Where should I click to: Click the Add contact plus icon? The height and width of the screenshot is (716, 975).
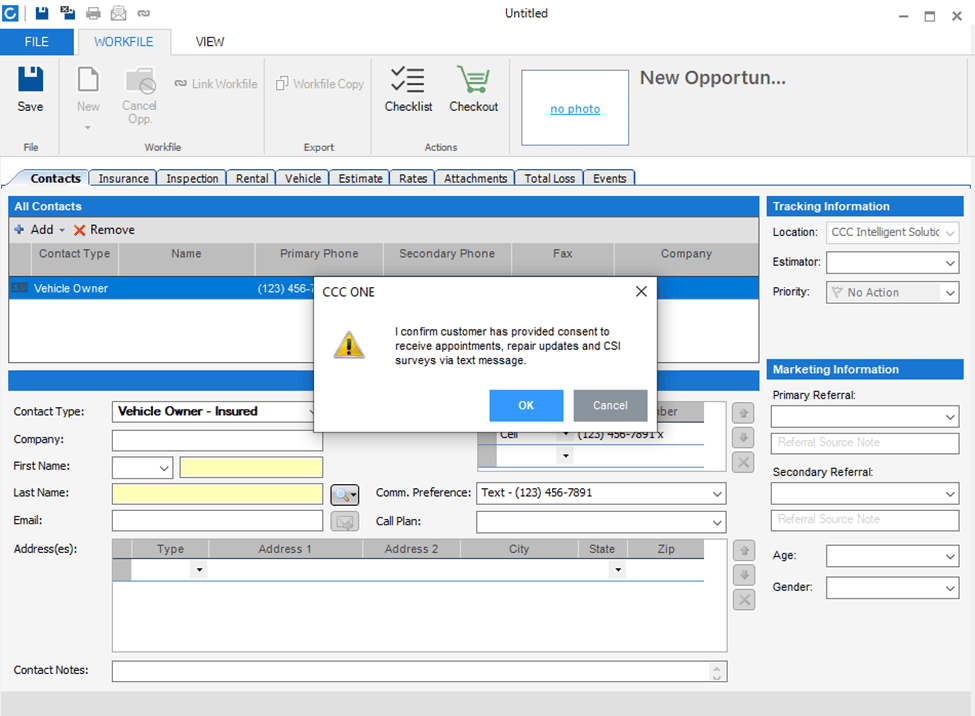pos(19,230)
